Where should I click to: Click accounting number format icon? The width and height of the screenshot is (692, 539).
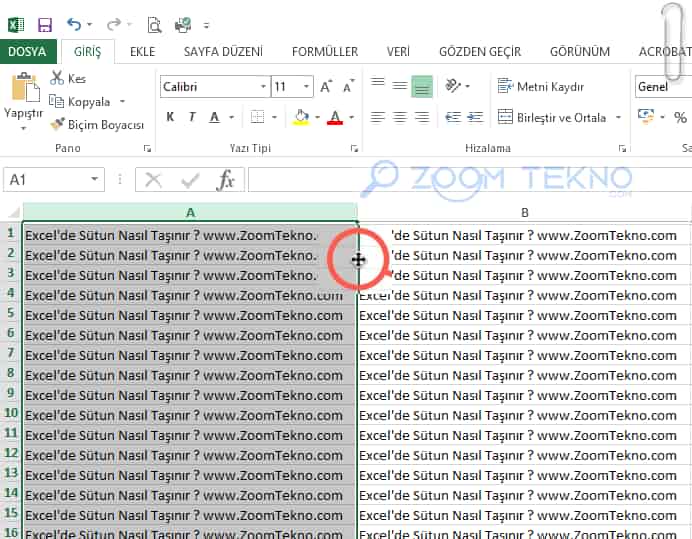tap(646, 117)
